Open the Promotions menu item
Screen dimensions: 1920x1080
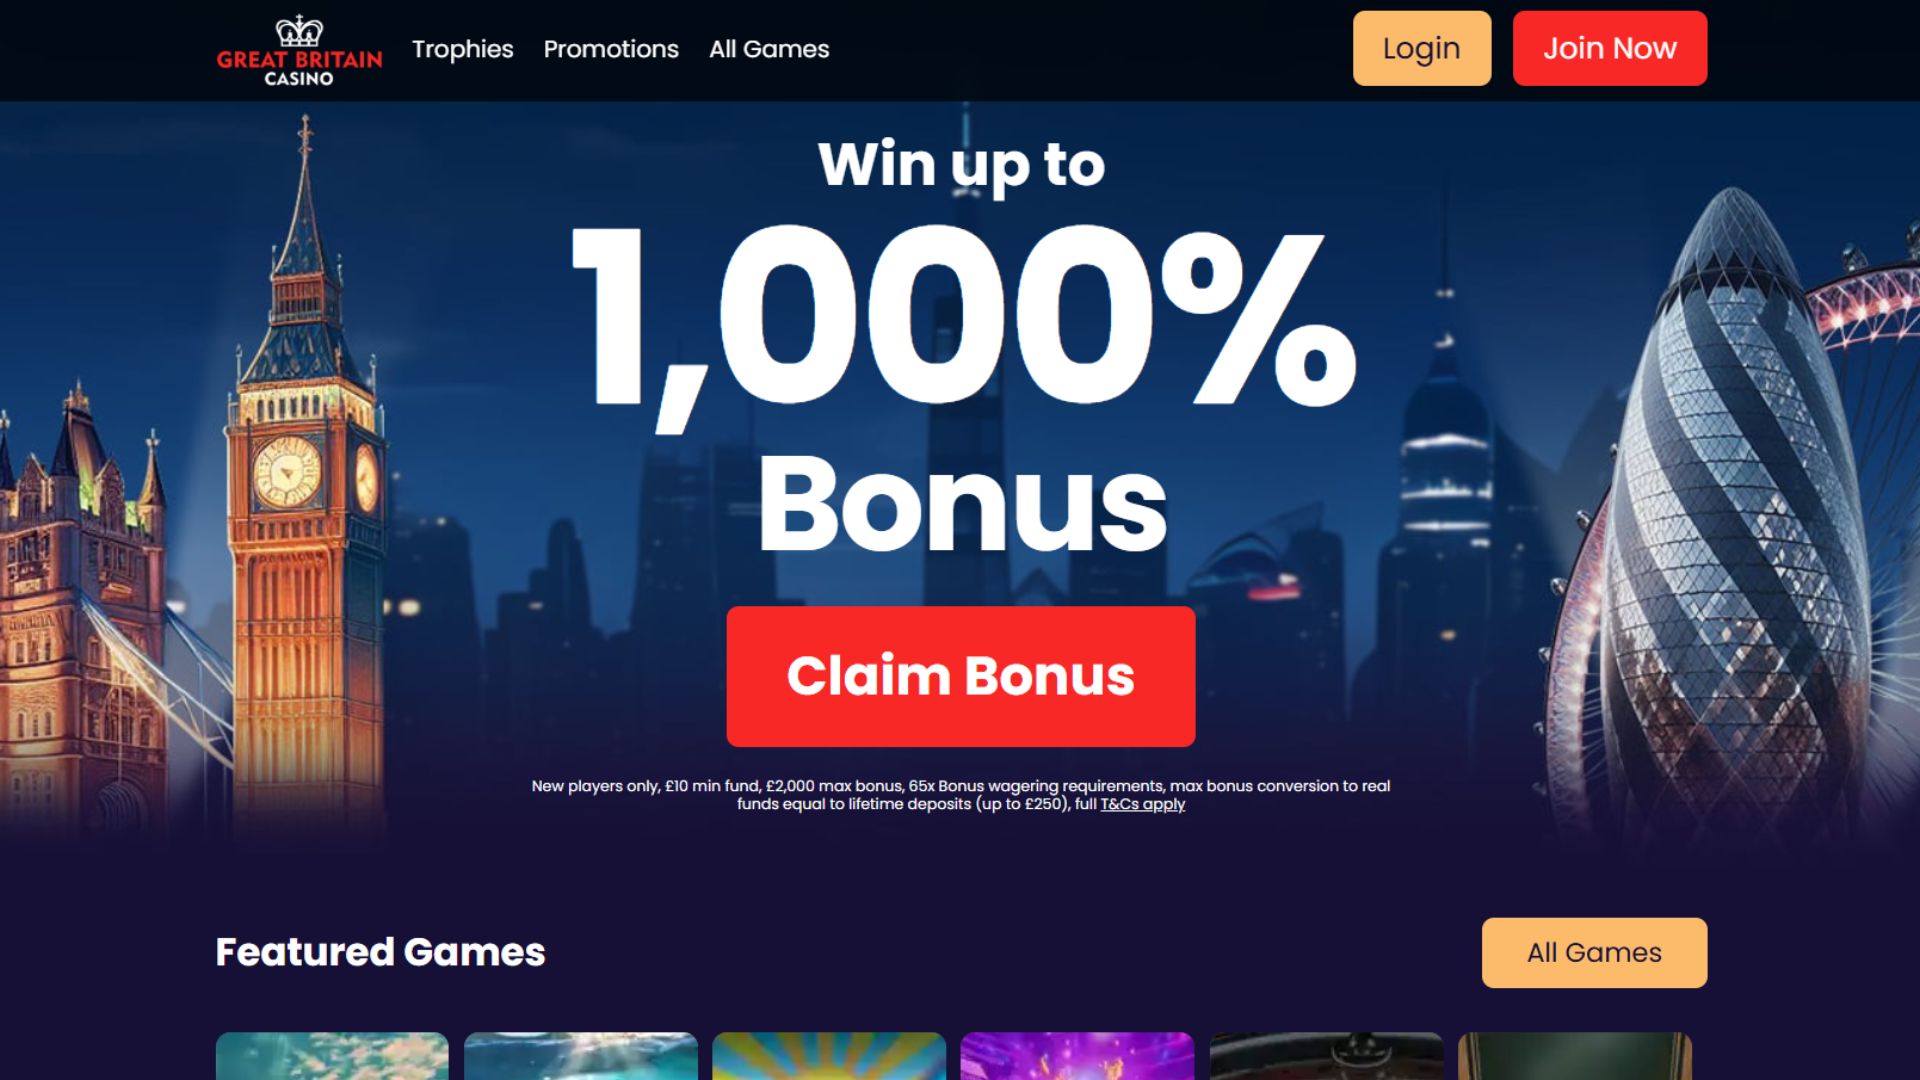(x=611, y=49)
